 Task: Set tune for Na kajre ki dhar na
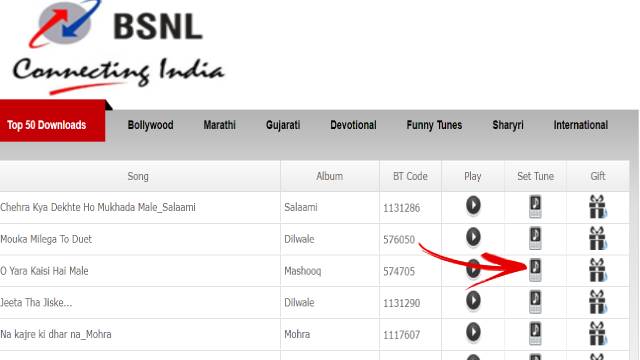535,333
